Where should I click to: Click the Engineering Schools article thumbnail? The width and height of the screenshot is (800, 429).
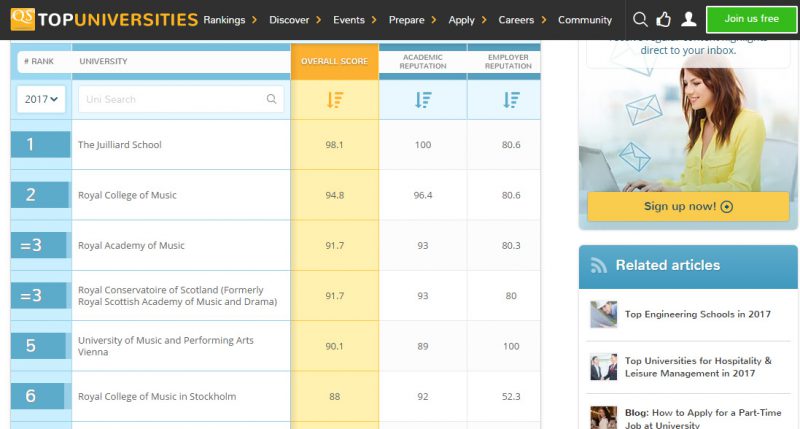pos(604,314)
